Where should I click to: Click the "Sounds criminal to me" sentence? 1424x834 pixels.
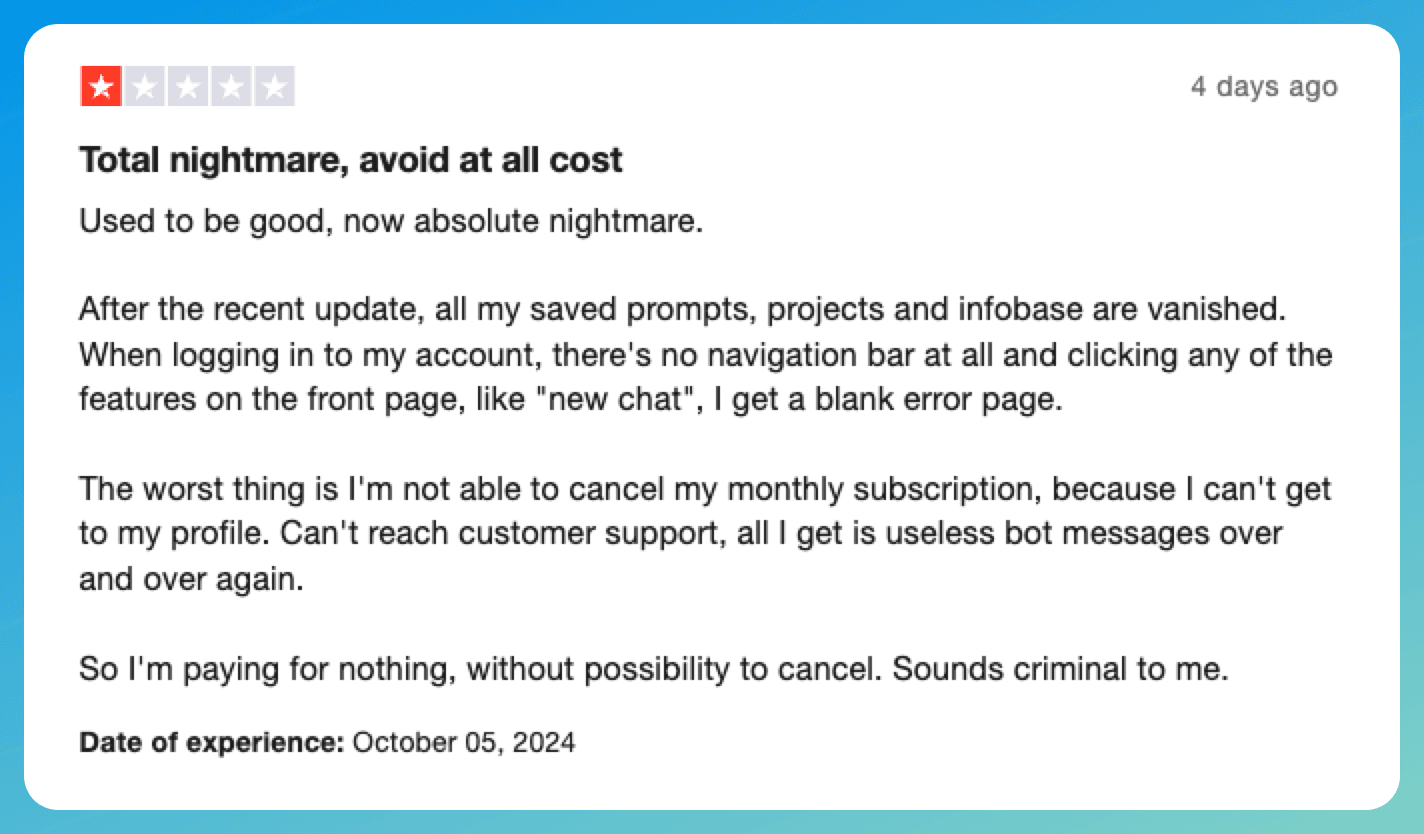[1059, 669]
